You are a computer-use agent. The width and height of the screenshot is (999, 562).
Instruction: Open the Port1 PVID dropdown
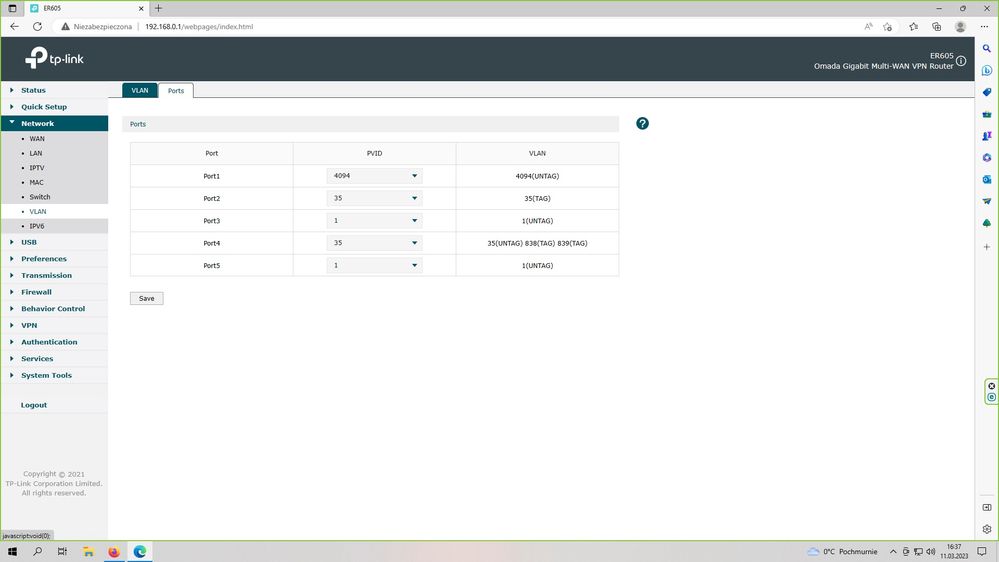374,176
